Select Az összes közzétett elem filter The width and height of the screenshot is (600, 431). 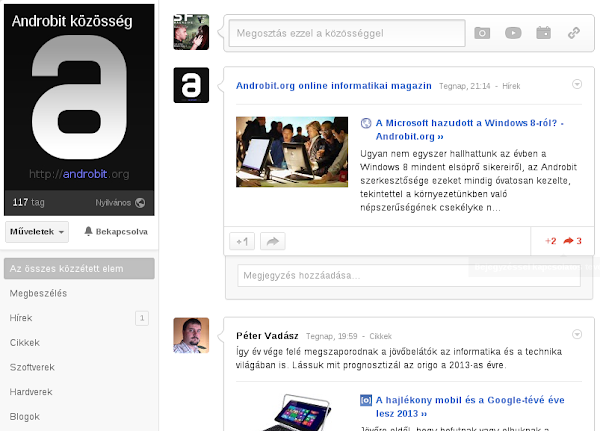pyautogui.click(x=79, y=269)
